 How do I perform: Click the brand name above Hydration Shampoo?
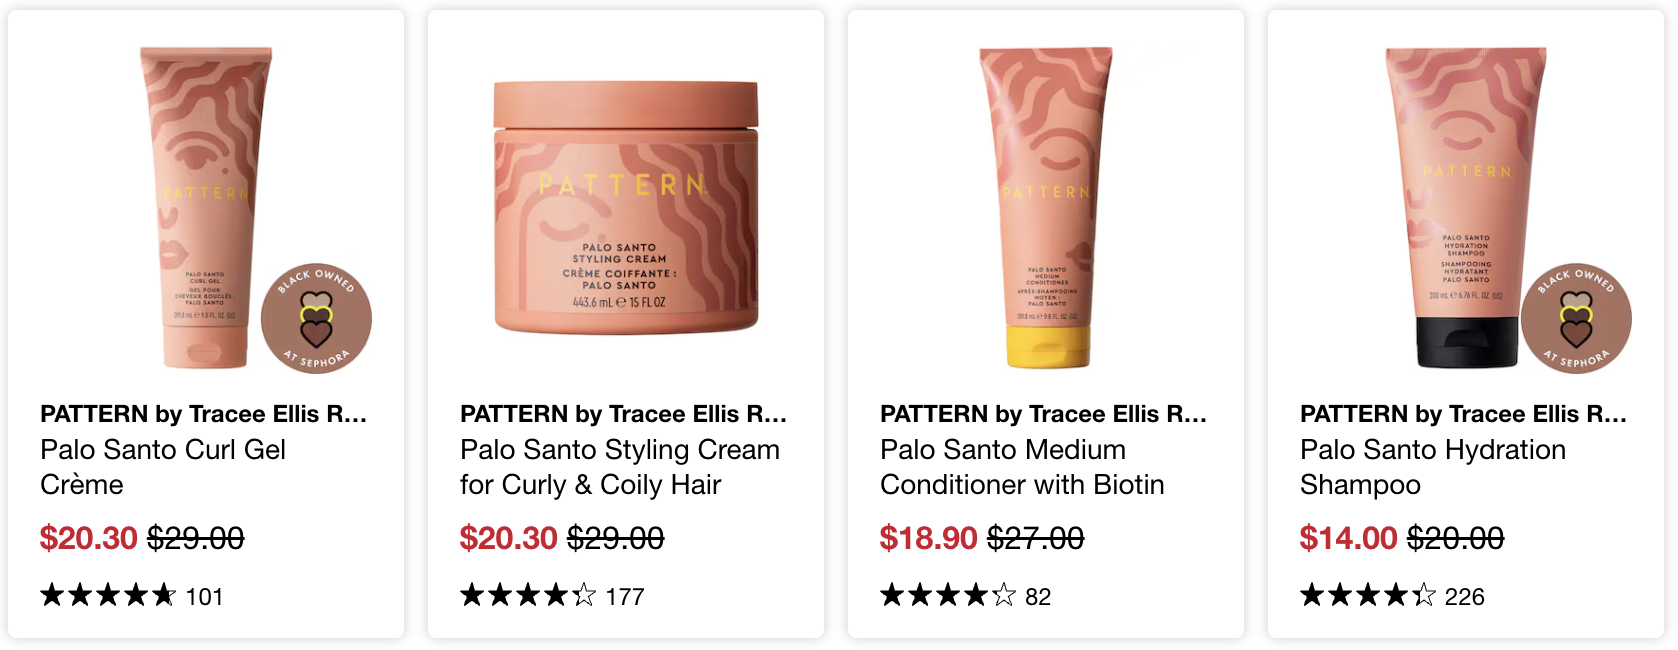click(1463, 414)
